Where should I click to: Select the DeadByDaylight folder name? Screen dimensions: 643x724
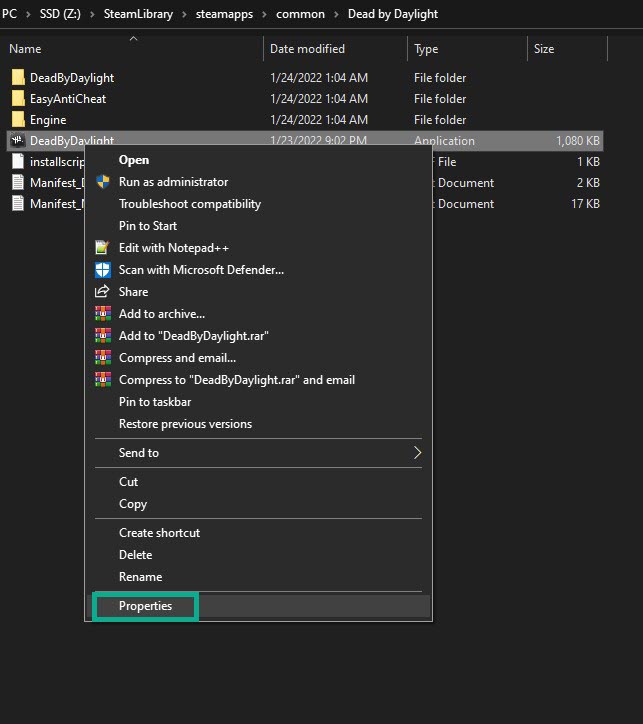click(72, 78)
